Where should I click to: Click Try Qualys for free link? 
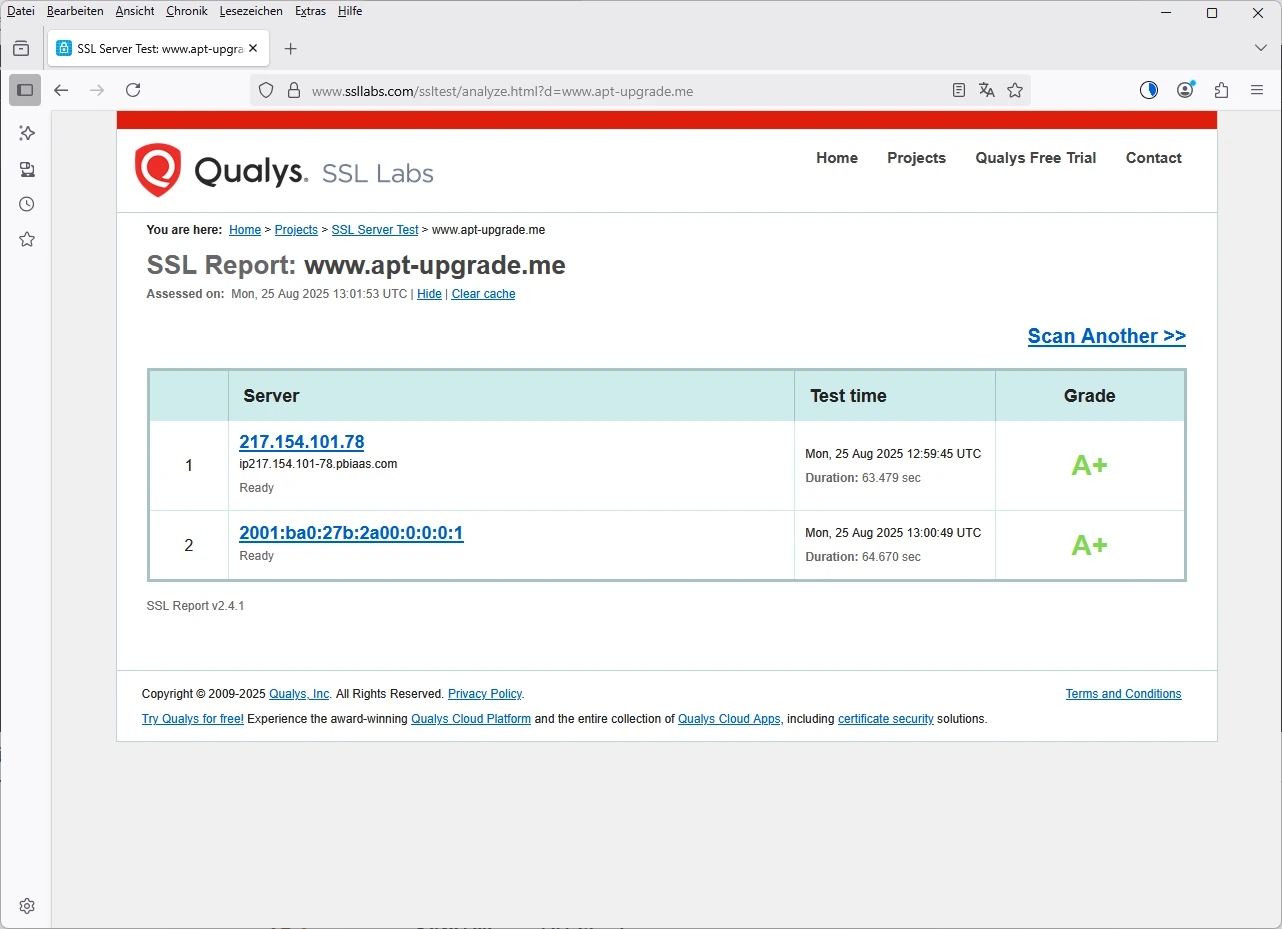193,719
